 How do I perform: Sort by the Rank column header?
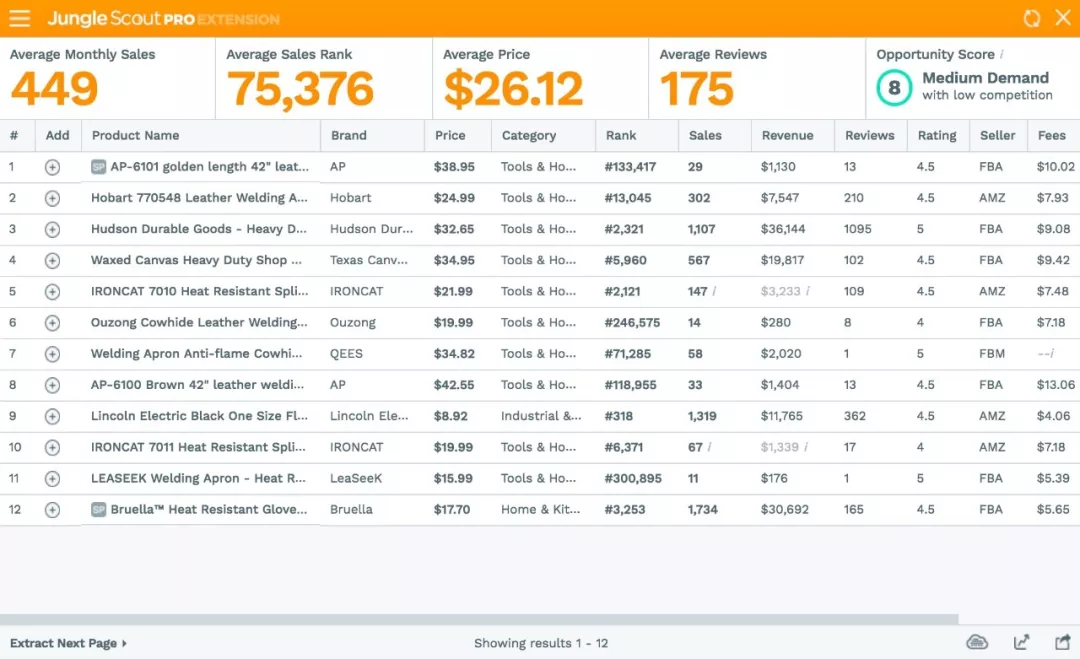pyautogui.click(x=621, y=136)
